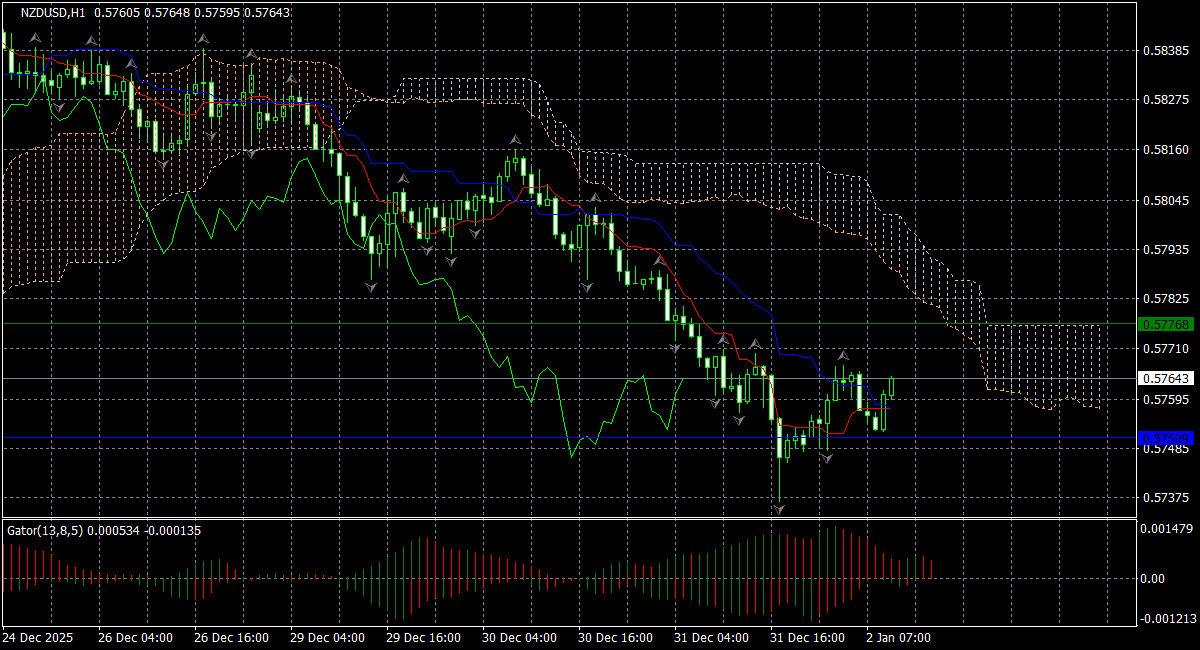Click the 2 Jan 07:00 time label
1200x650 pixels.
pos(899,638)
